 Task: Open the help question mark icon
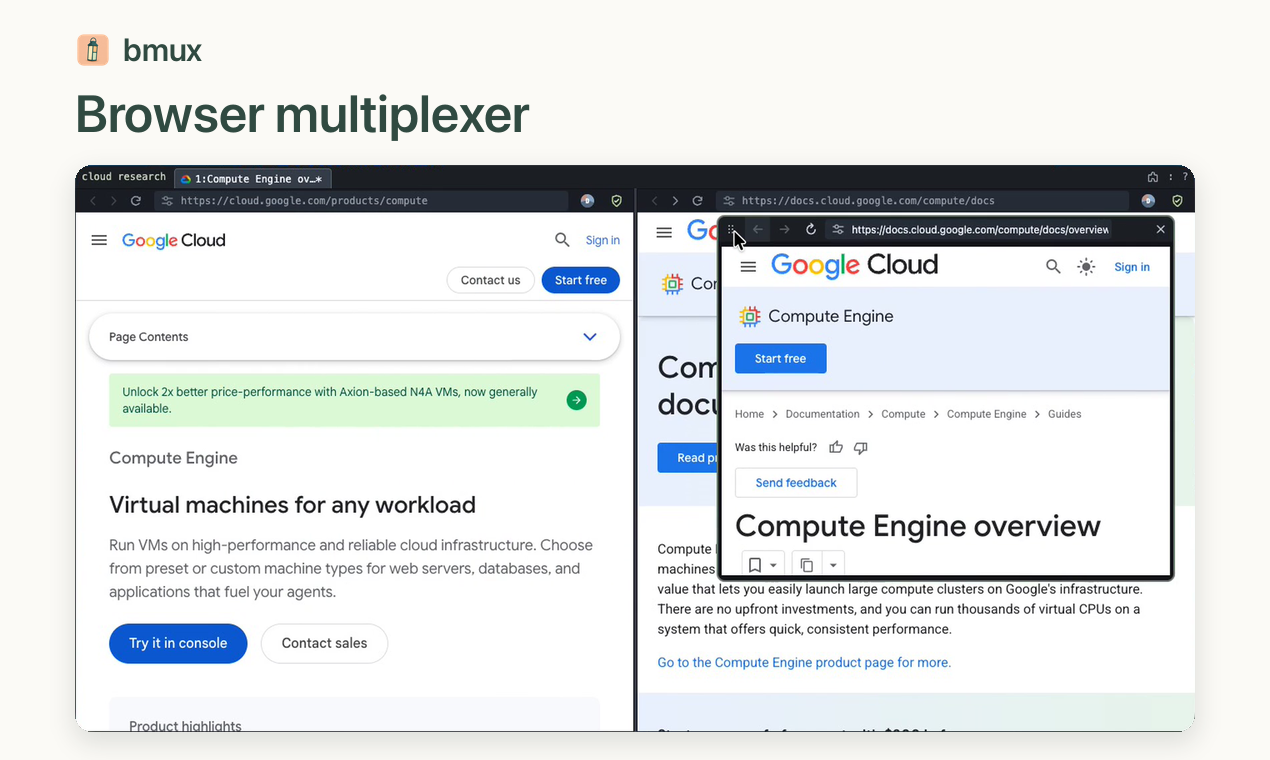[1185, 177]
